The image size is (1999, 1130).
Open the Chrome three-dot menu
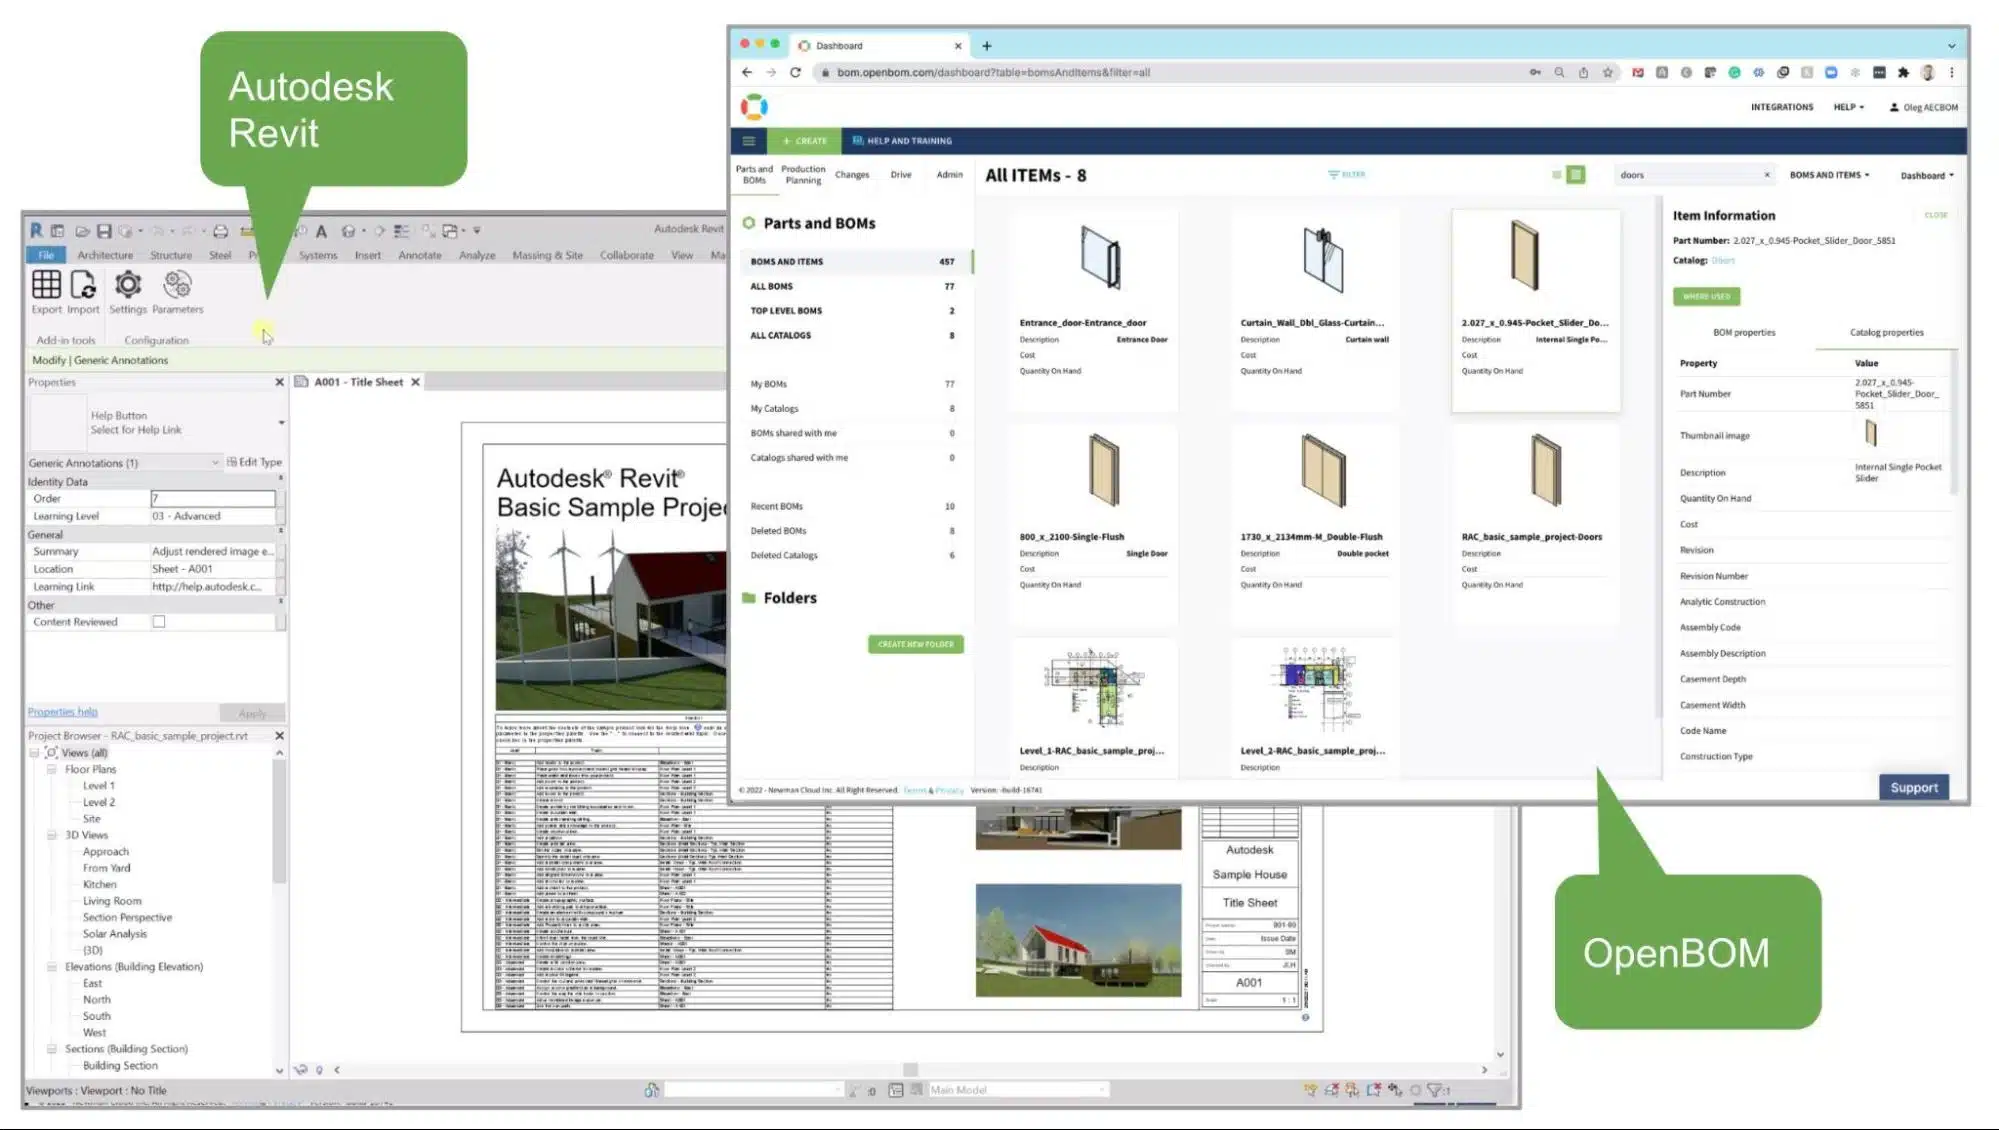1951,72
